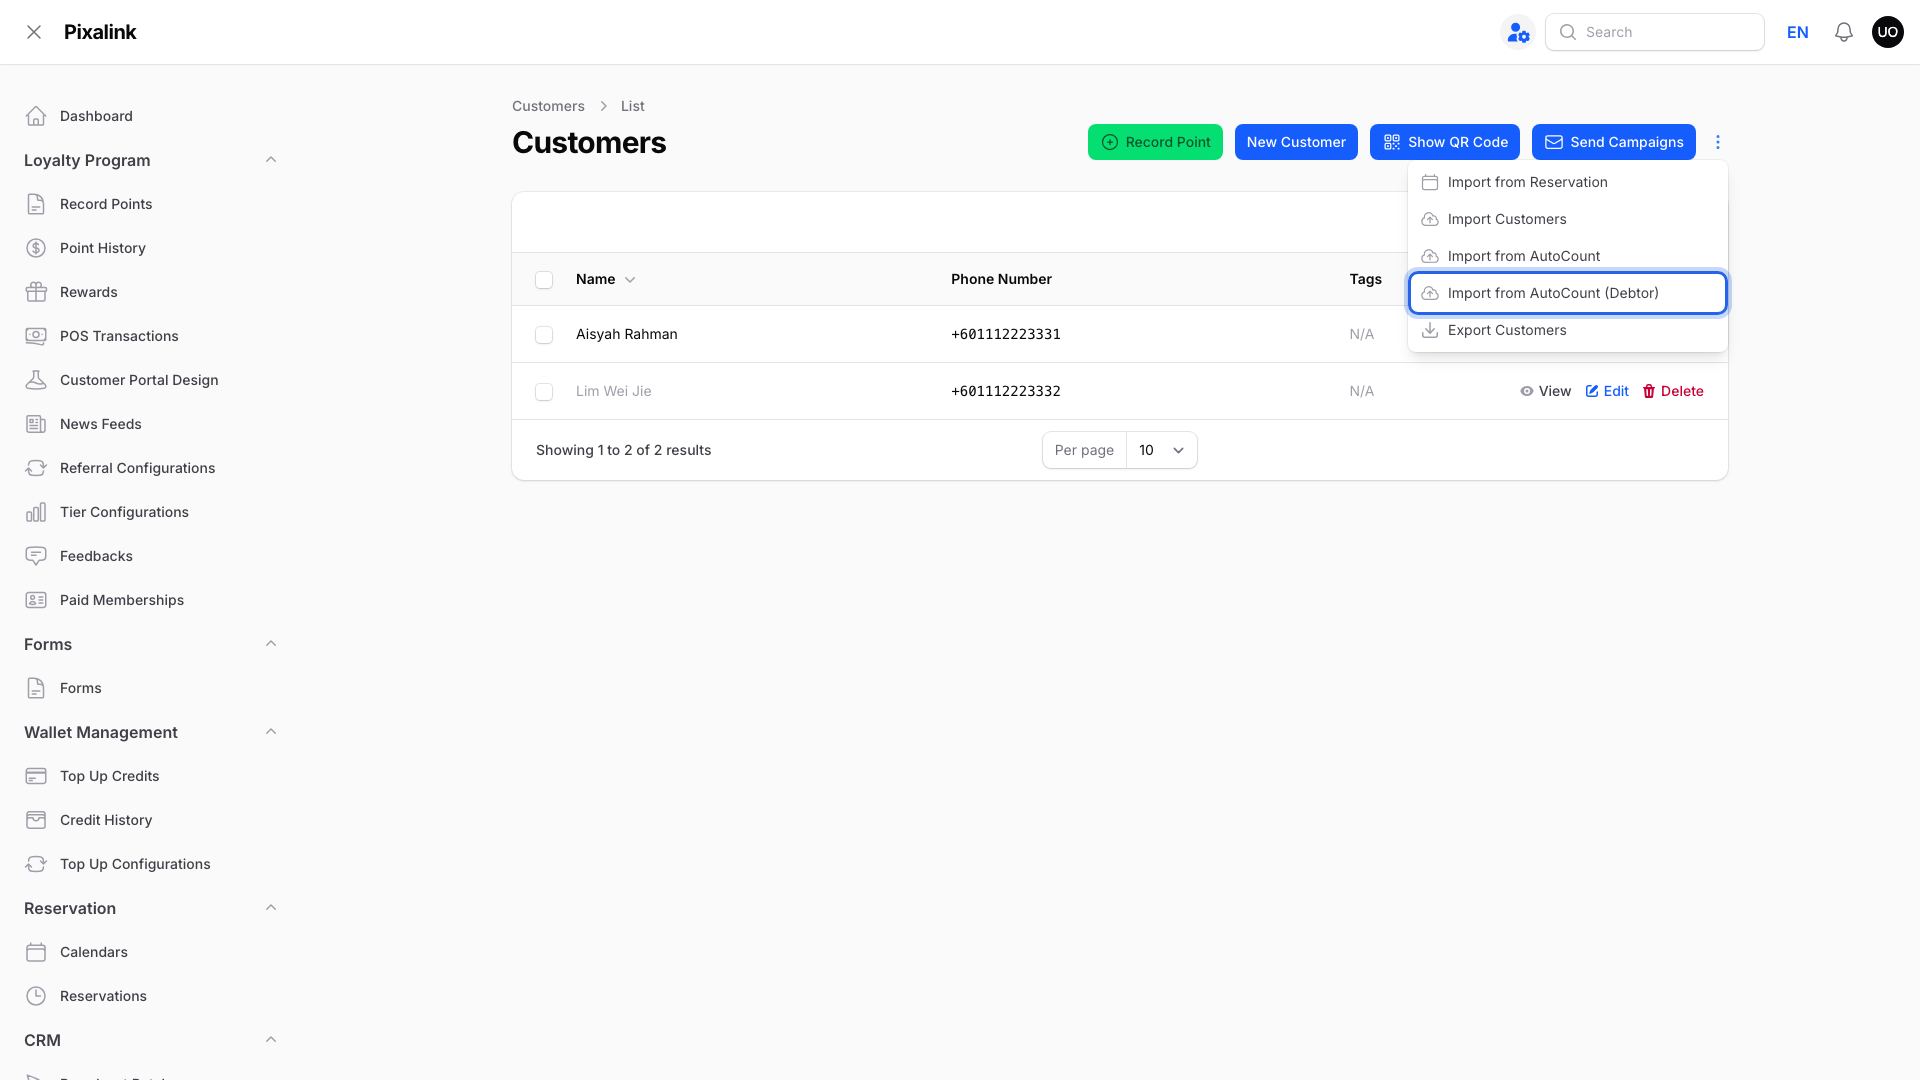This screenshot has width=1920, height=1080.
Task: Click the POS Transactions cash icon
Action: pyautogui.click(x=36, y=336)
